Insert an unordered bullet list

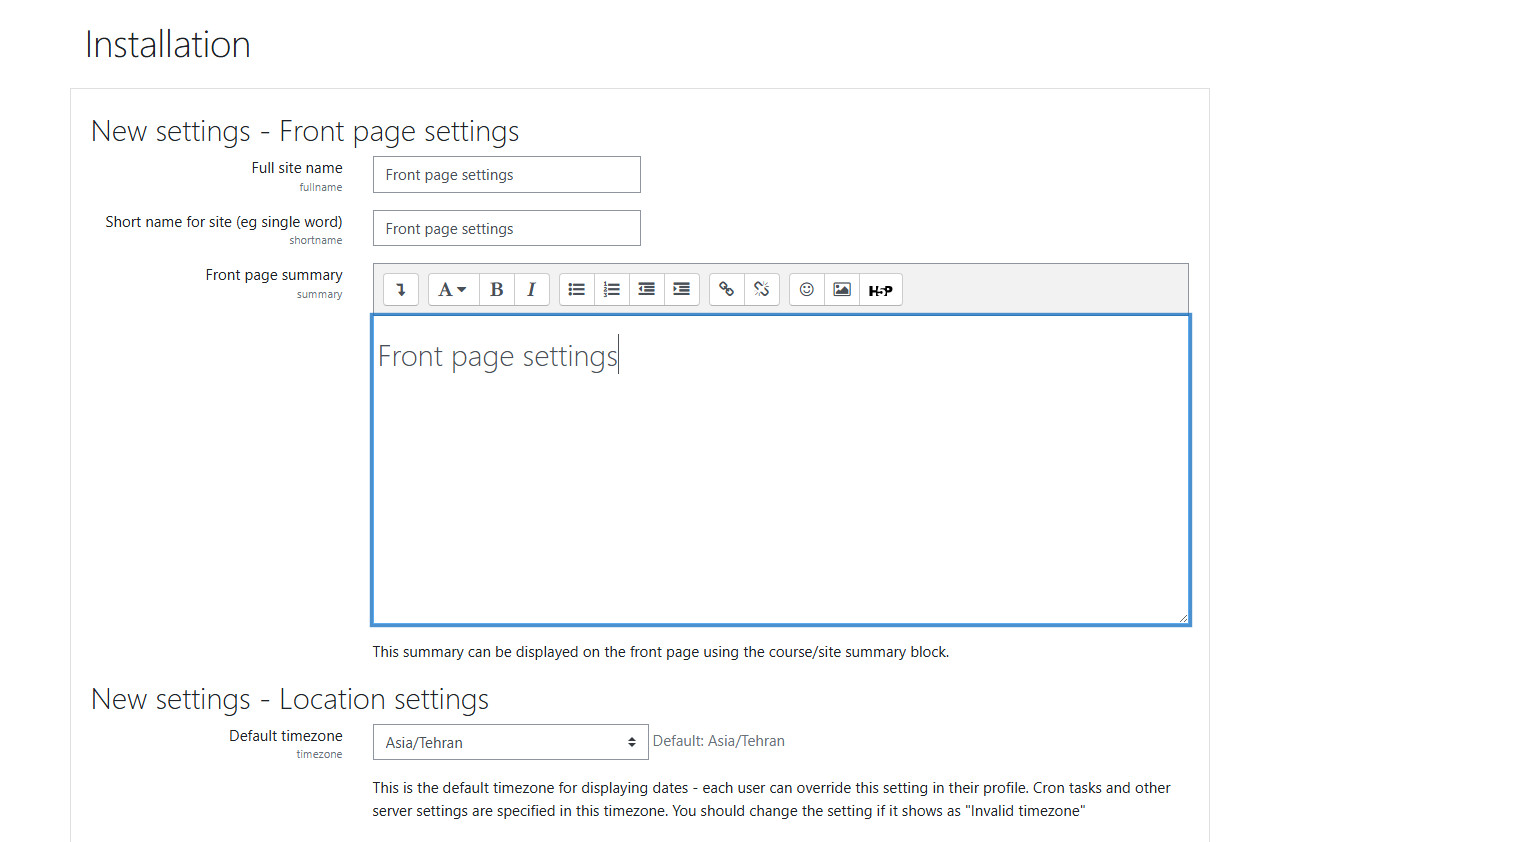coord(576,289)
